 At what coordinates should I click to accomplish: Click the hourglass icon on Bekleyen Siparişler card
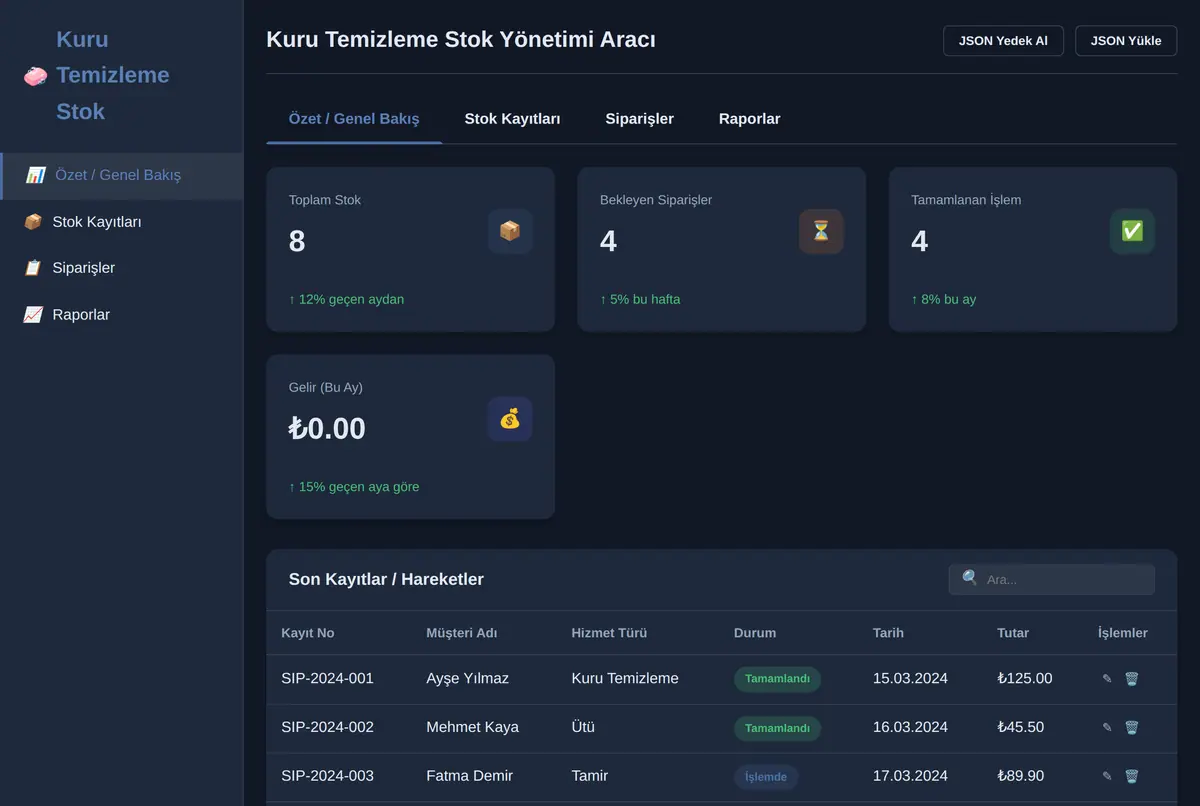(x=821, y=231)
